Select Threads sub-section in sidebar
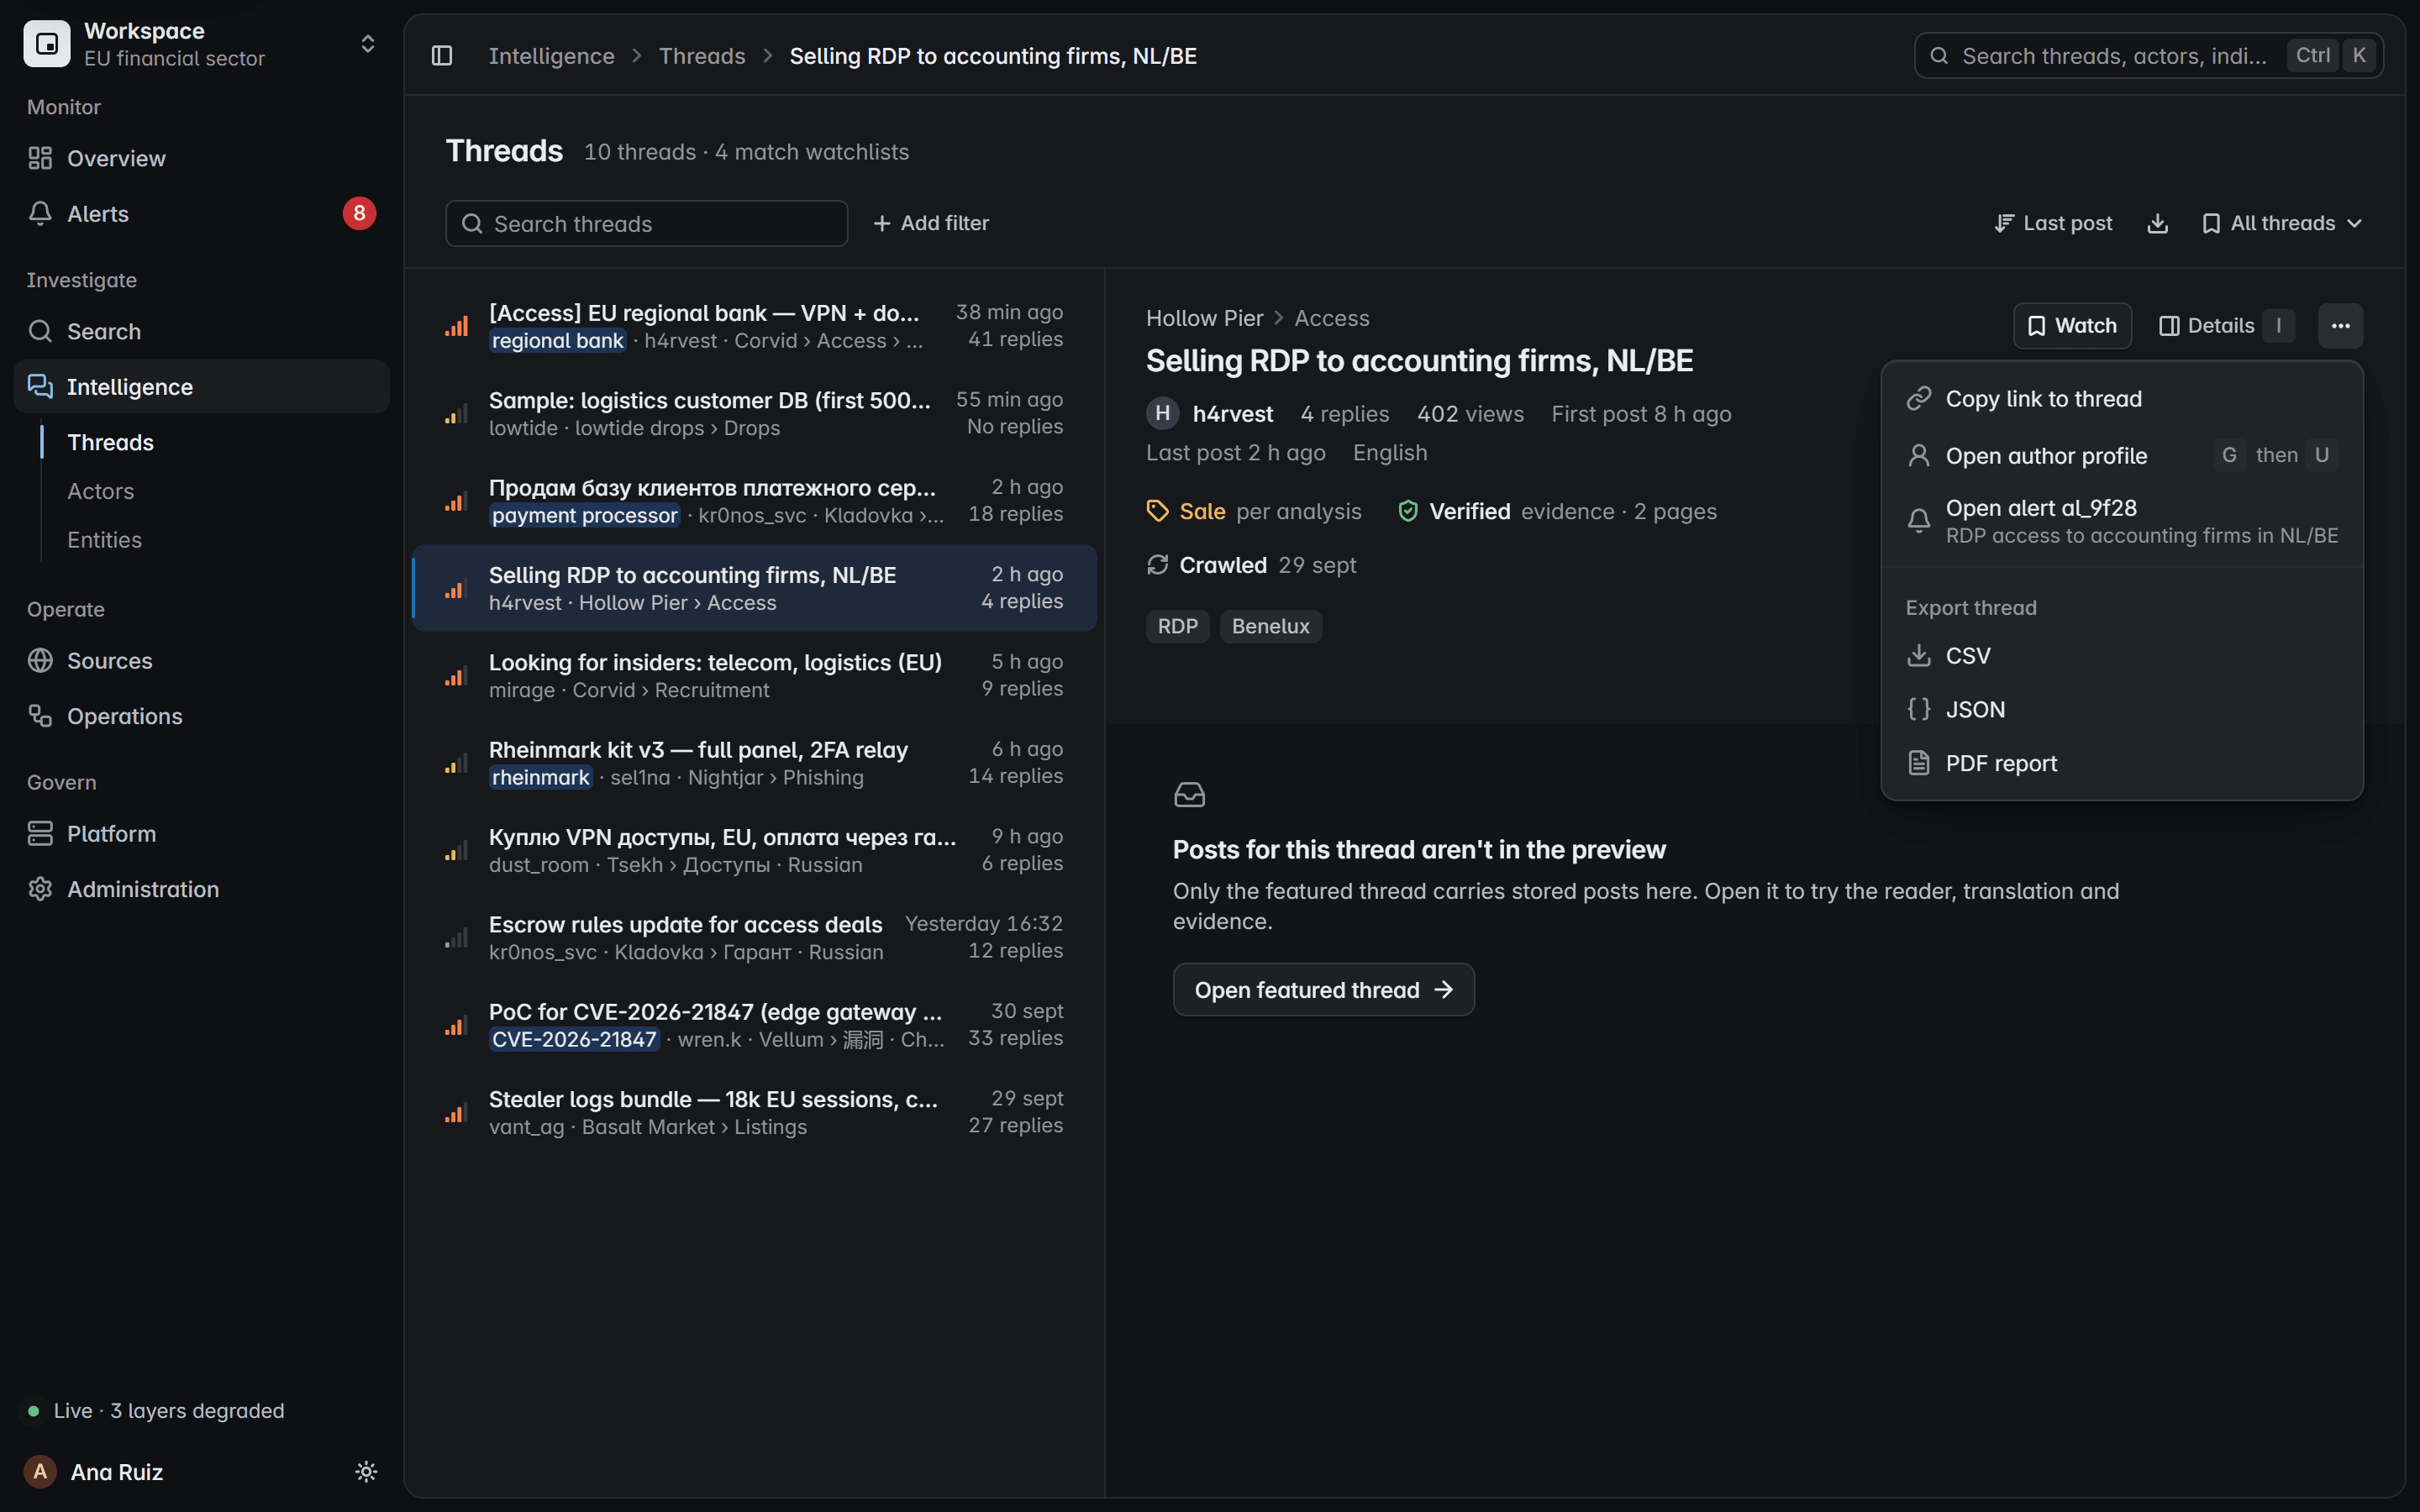 (x=110, y=442)
